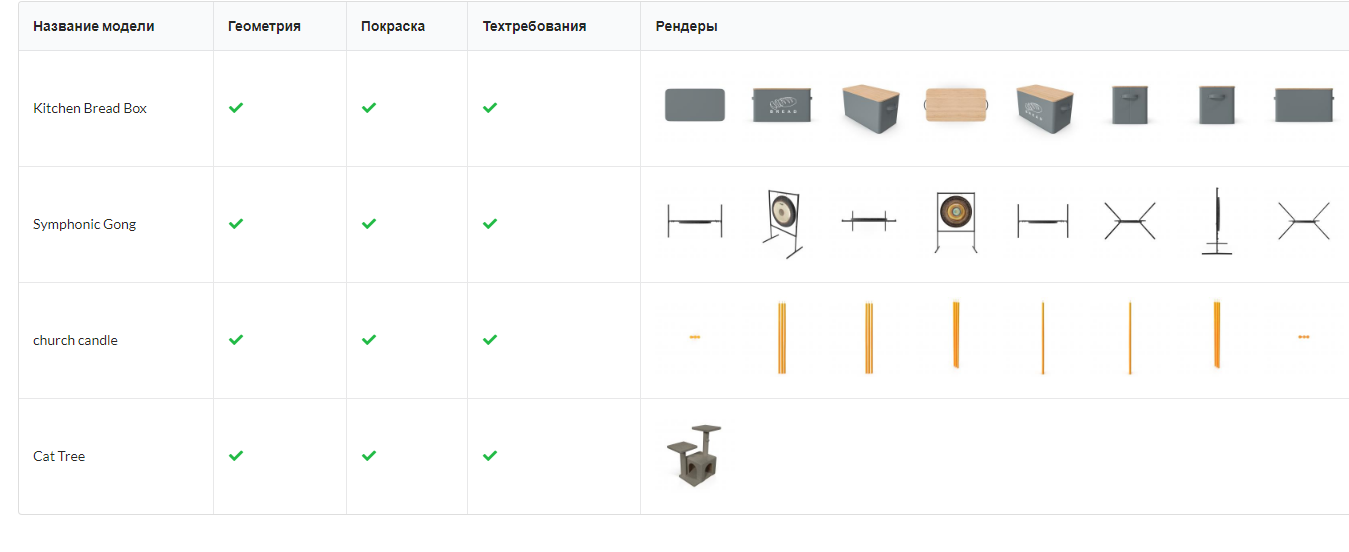Click Geometry checkmark for Kitchen Bread Box
This screenshot has height=552, width=1349.
[236, 108]
